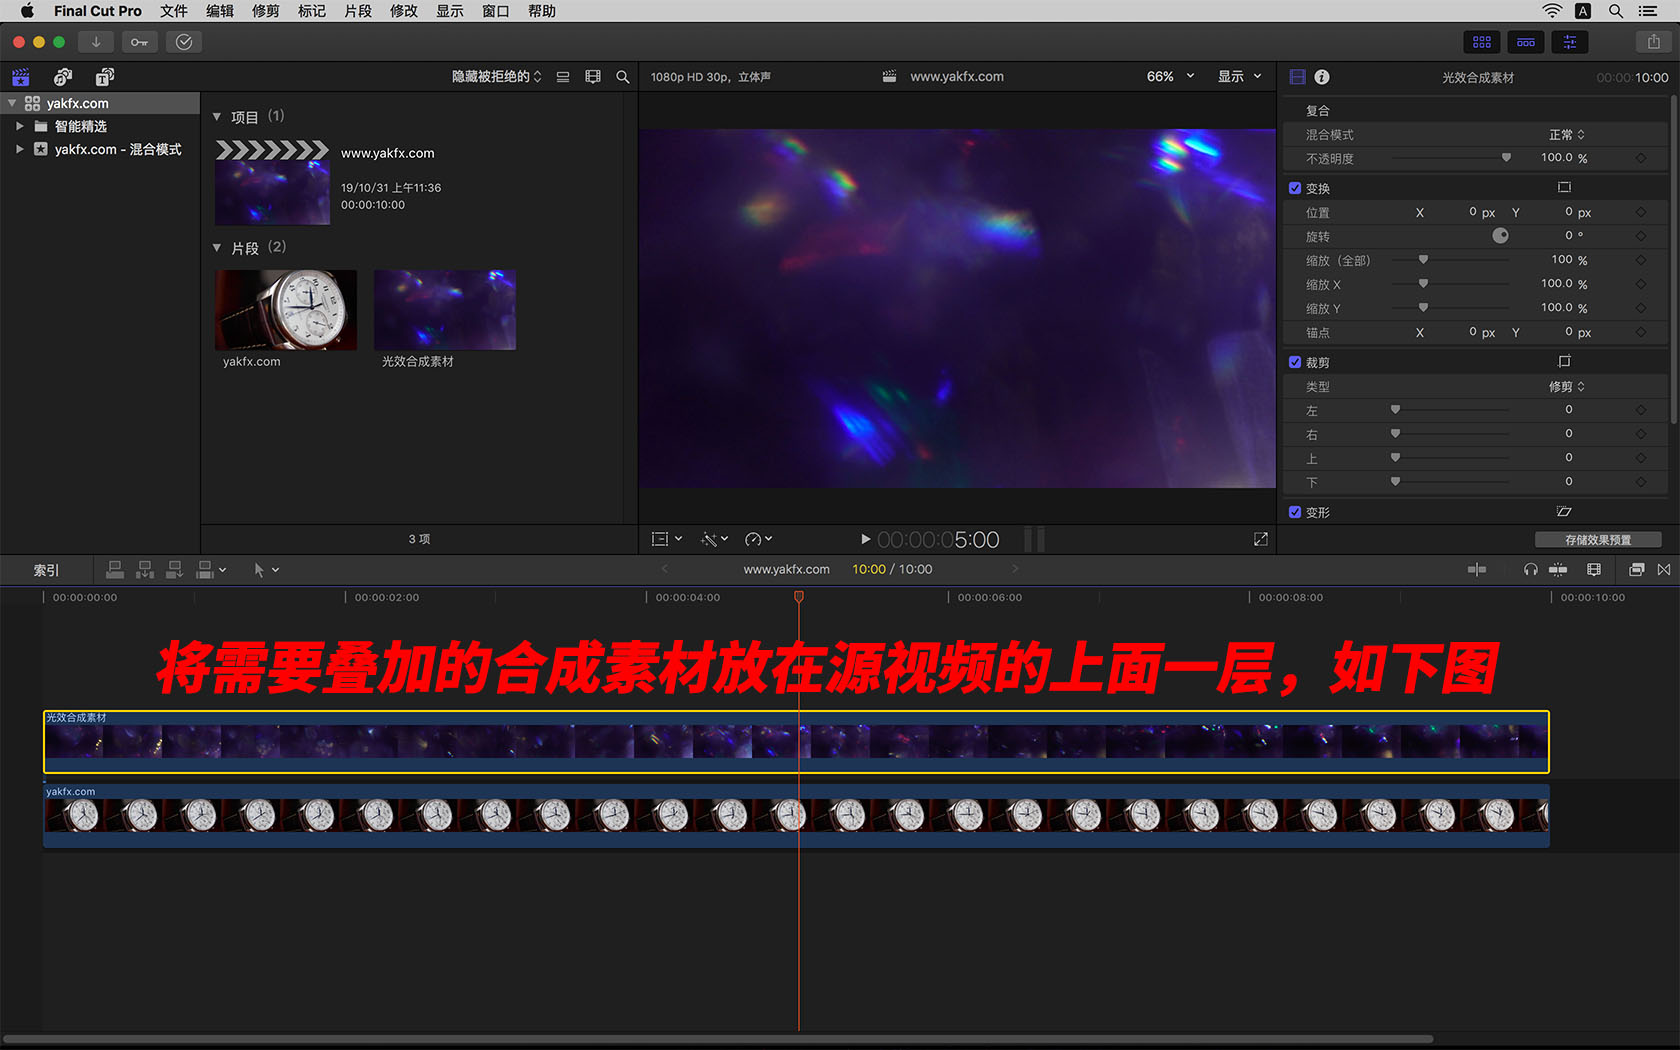Viewport: 1680px width, 1050px height.
Task: Click the 存储效果预置 save preset button
Action: 1597,540
